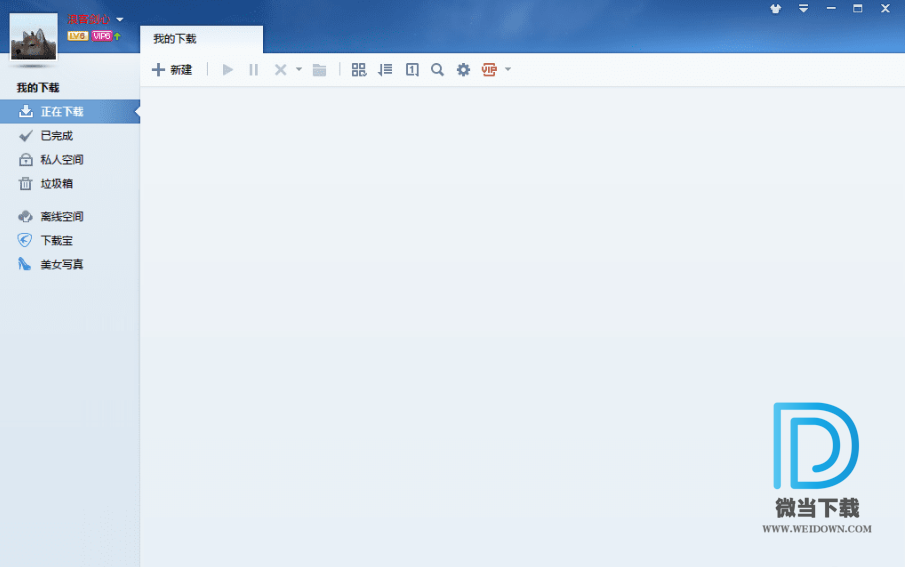Image resolution: width=905 pixels, height=567 pixels.
Task: Click the delete task X icon
Action: point(281,70)
